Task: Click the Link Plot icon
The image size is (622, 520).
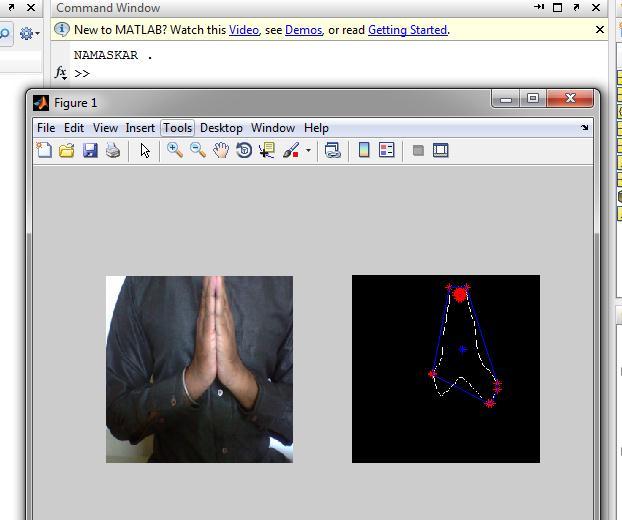Action: (x=332, y=151)
